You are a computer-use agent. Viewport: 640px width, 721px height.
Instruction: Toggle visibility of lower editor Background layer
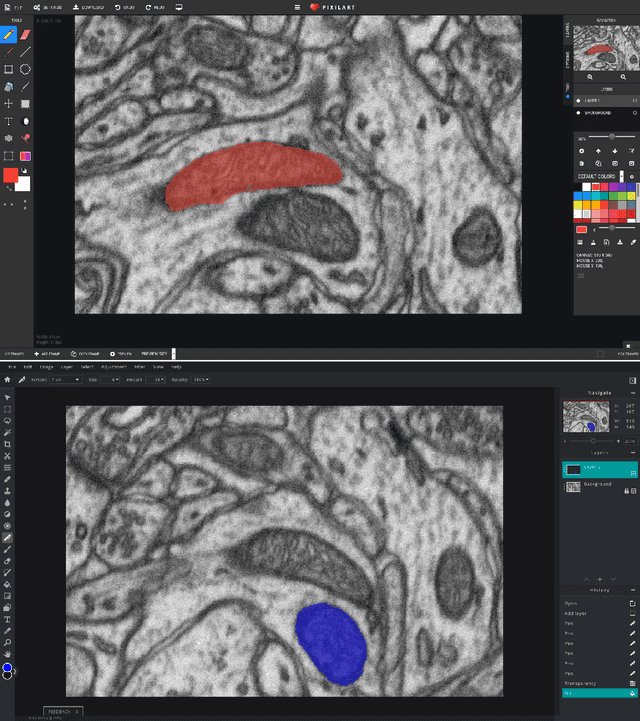tap(634, 491)
